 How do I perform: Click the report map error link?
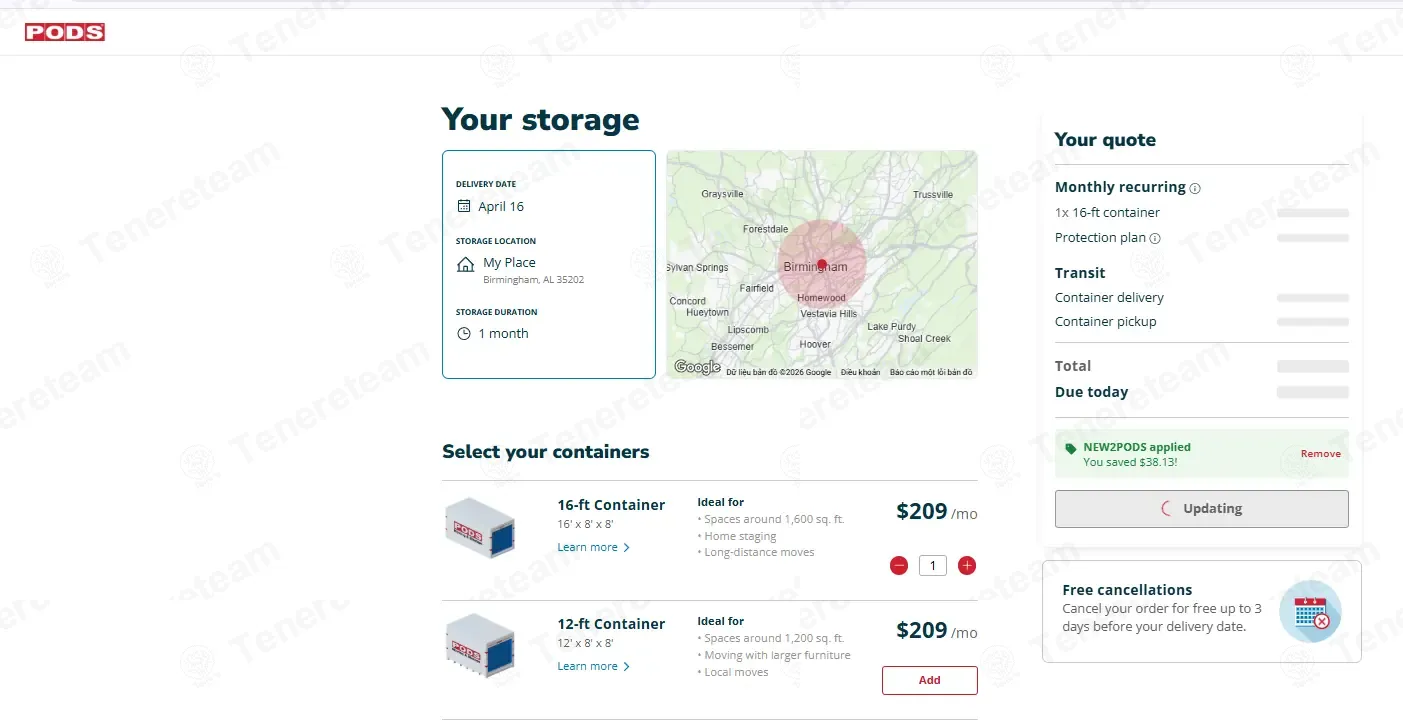pyautogui.click(x=931, y=372)
